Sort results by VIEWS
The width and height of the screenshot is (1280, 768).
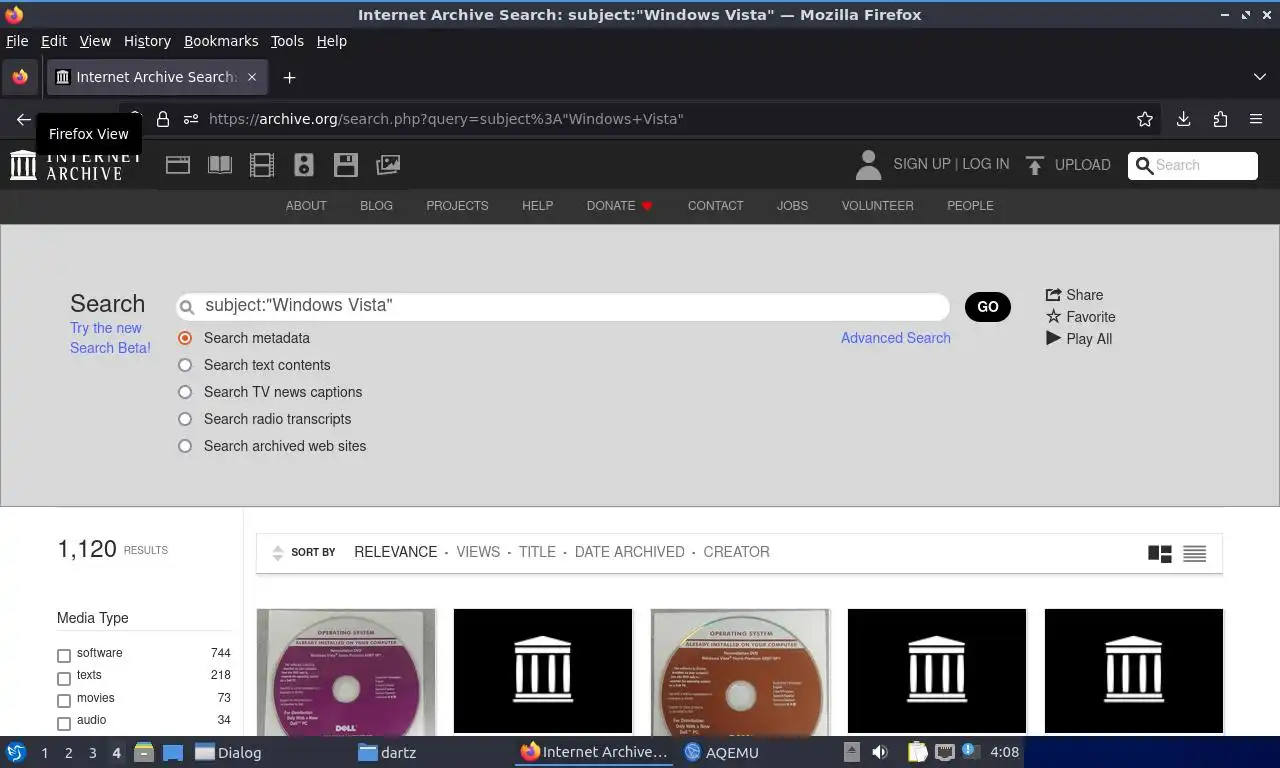point(478,552)
